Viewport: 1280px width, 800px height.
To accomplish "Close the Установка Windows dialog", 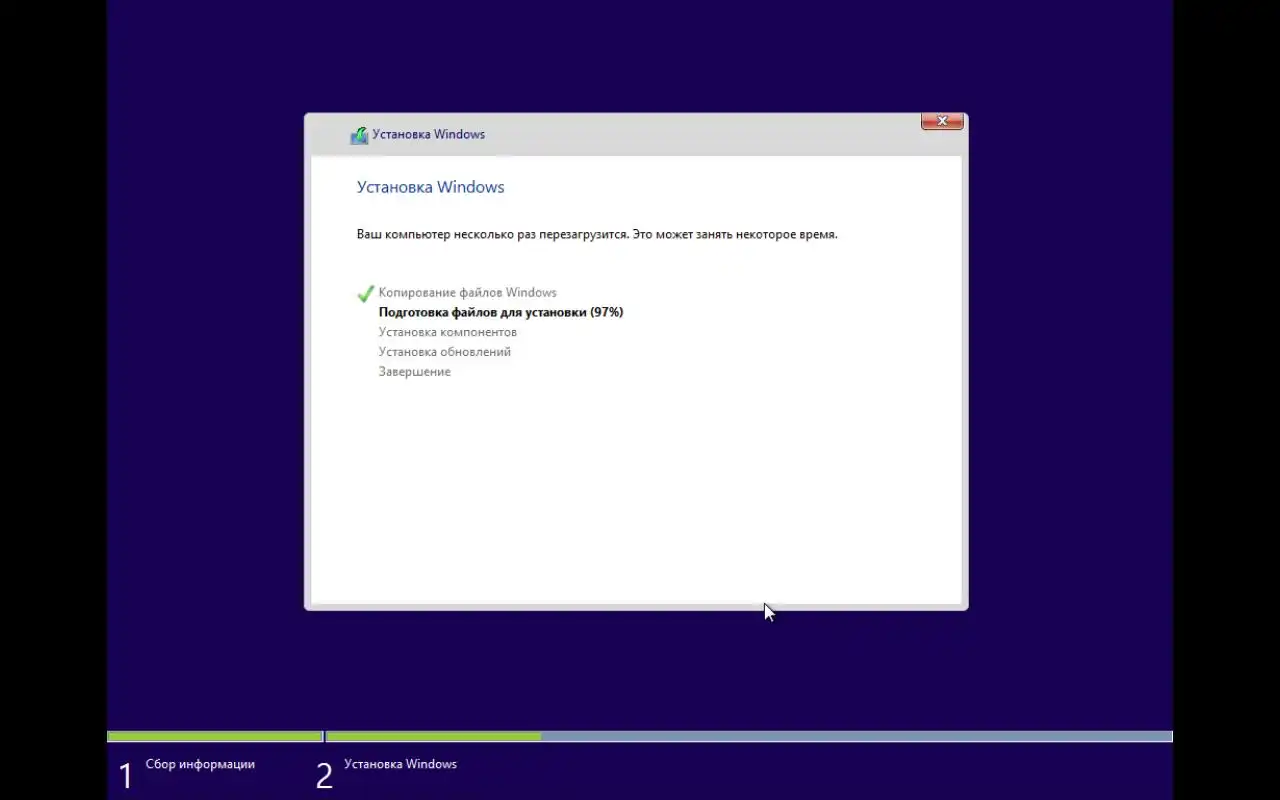I will (942, 121).
